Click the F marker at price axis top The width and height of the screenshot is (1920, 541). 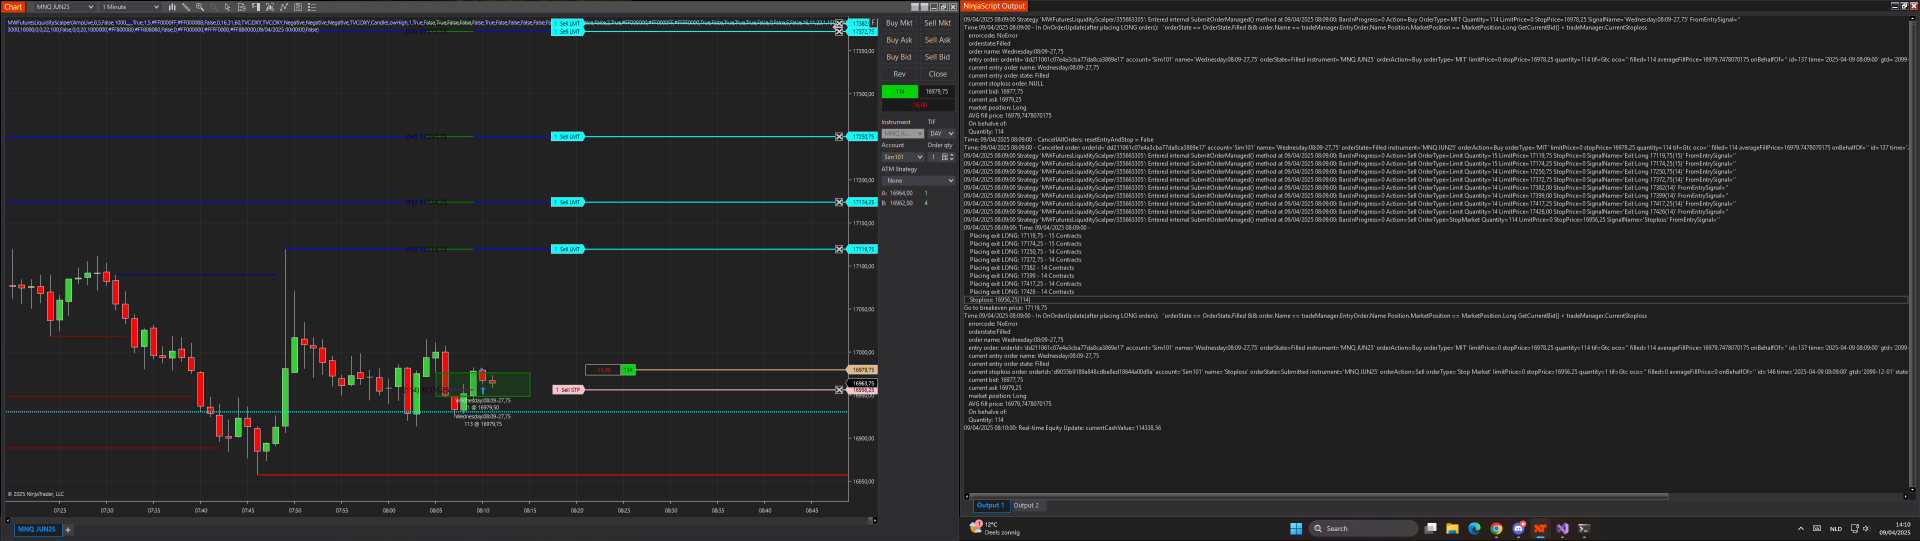tap(874, 22)
